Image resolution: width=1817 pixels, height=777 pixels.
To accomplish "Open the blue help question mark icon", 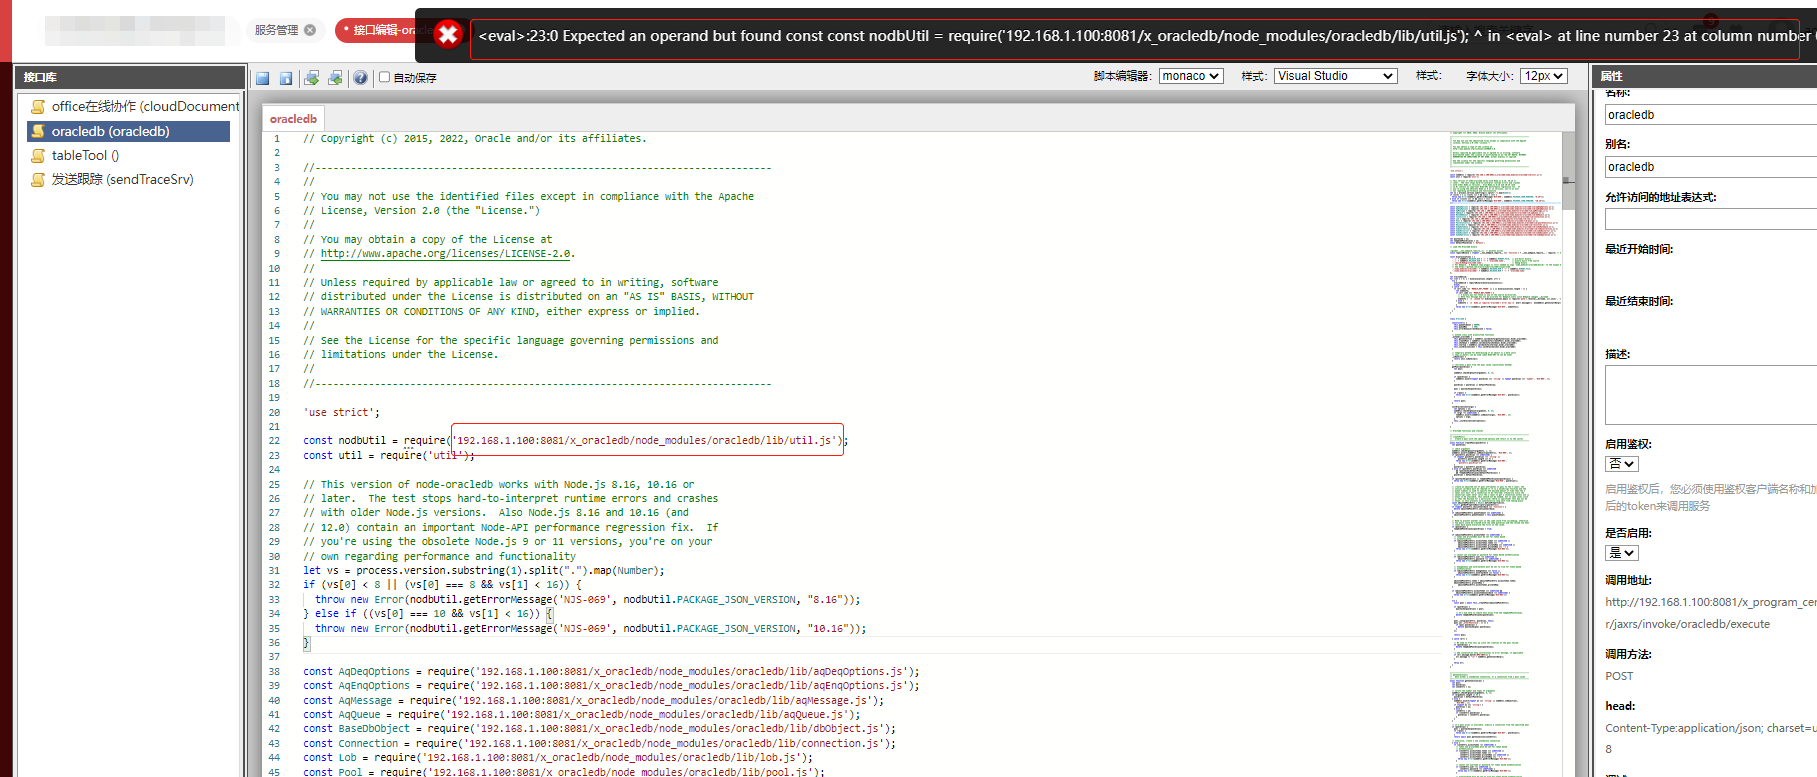I will click(360, 78).
